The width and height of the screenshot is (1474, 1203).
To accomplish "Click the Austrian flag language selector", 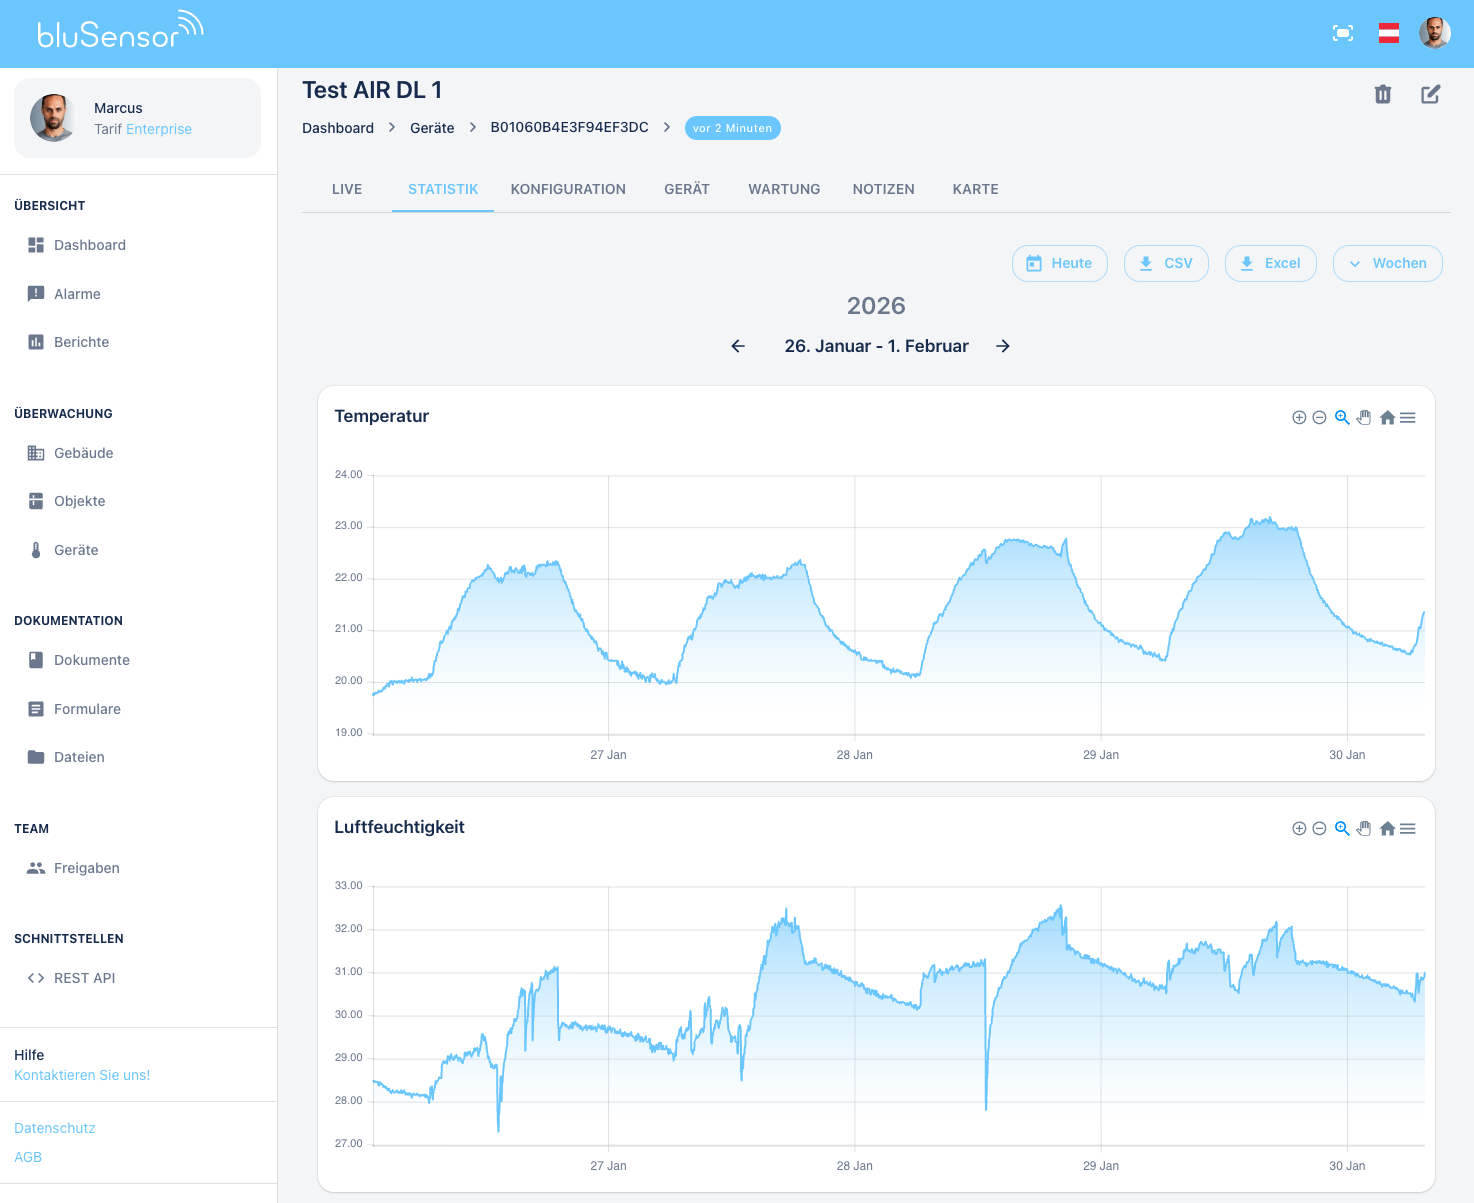I will [x=1389, y=32].
